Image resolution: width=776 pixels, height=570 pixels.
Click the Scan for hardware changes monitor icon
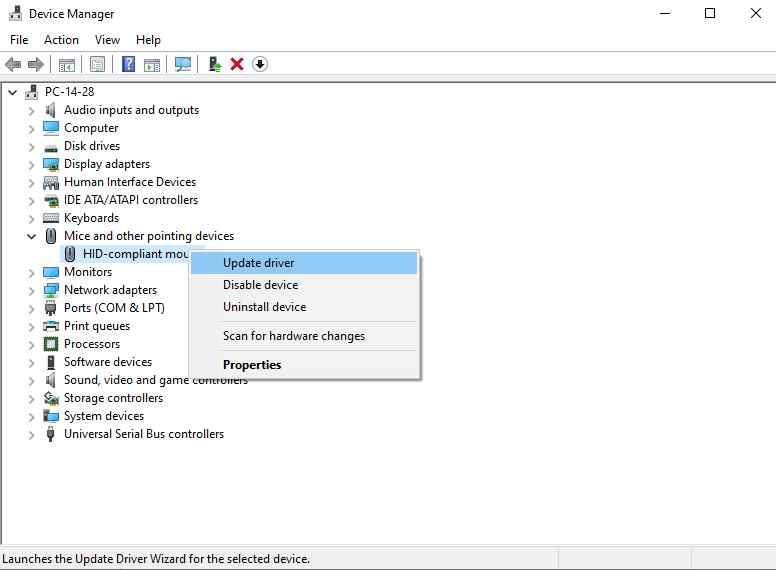pyautogui.click(x=183, y=64)
